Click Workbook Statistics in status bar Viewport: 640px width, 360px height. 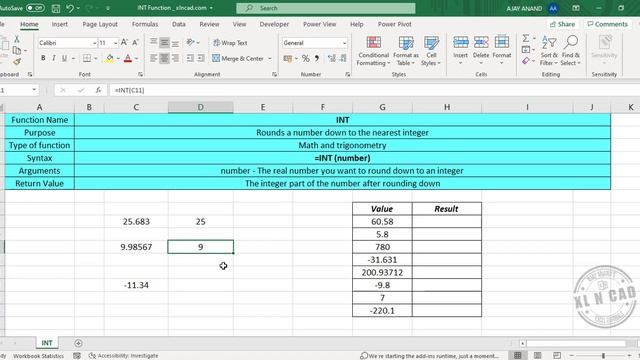click(38, 356)
